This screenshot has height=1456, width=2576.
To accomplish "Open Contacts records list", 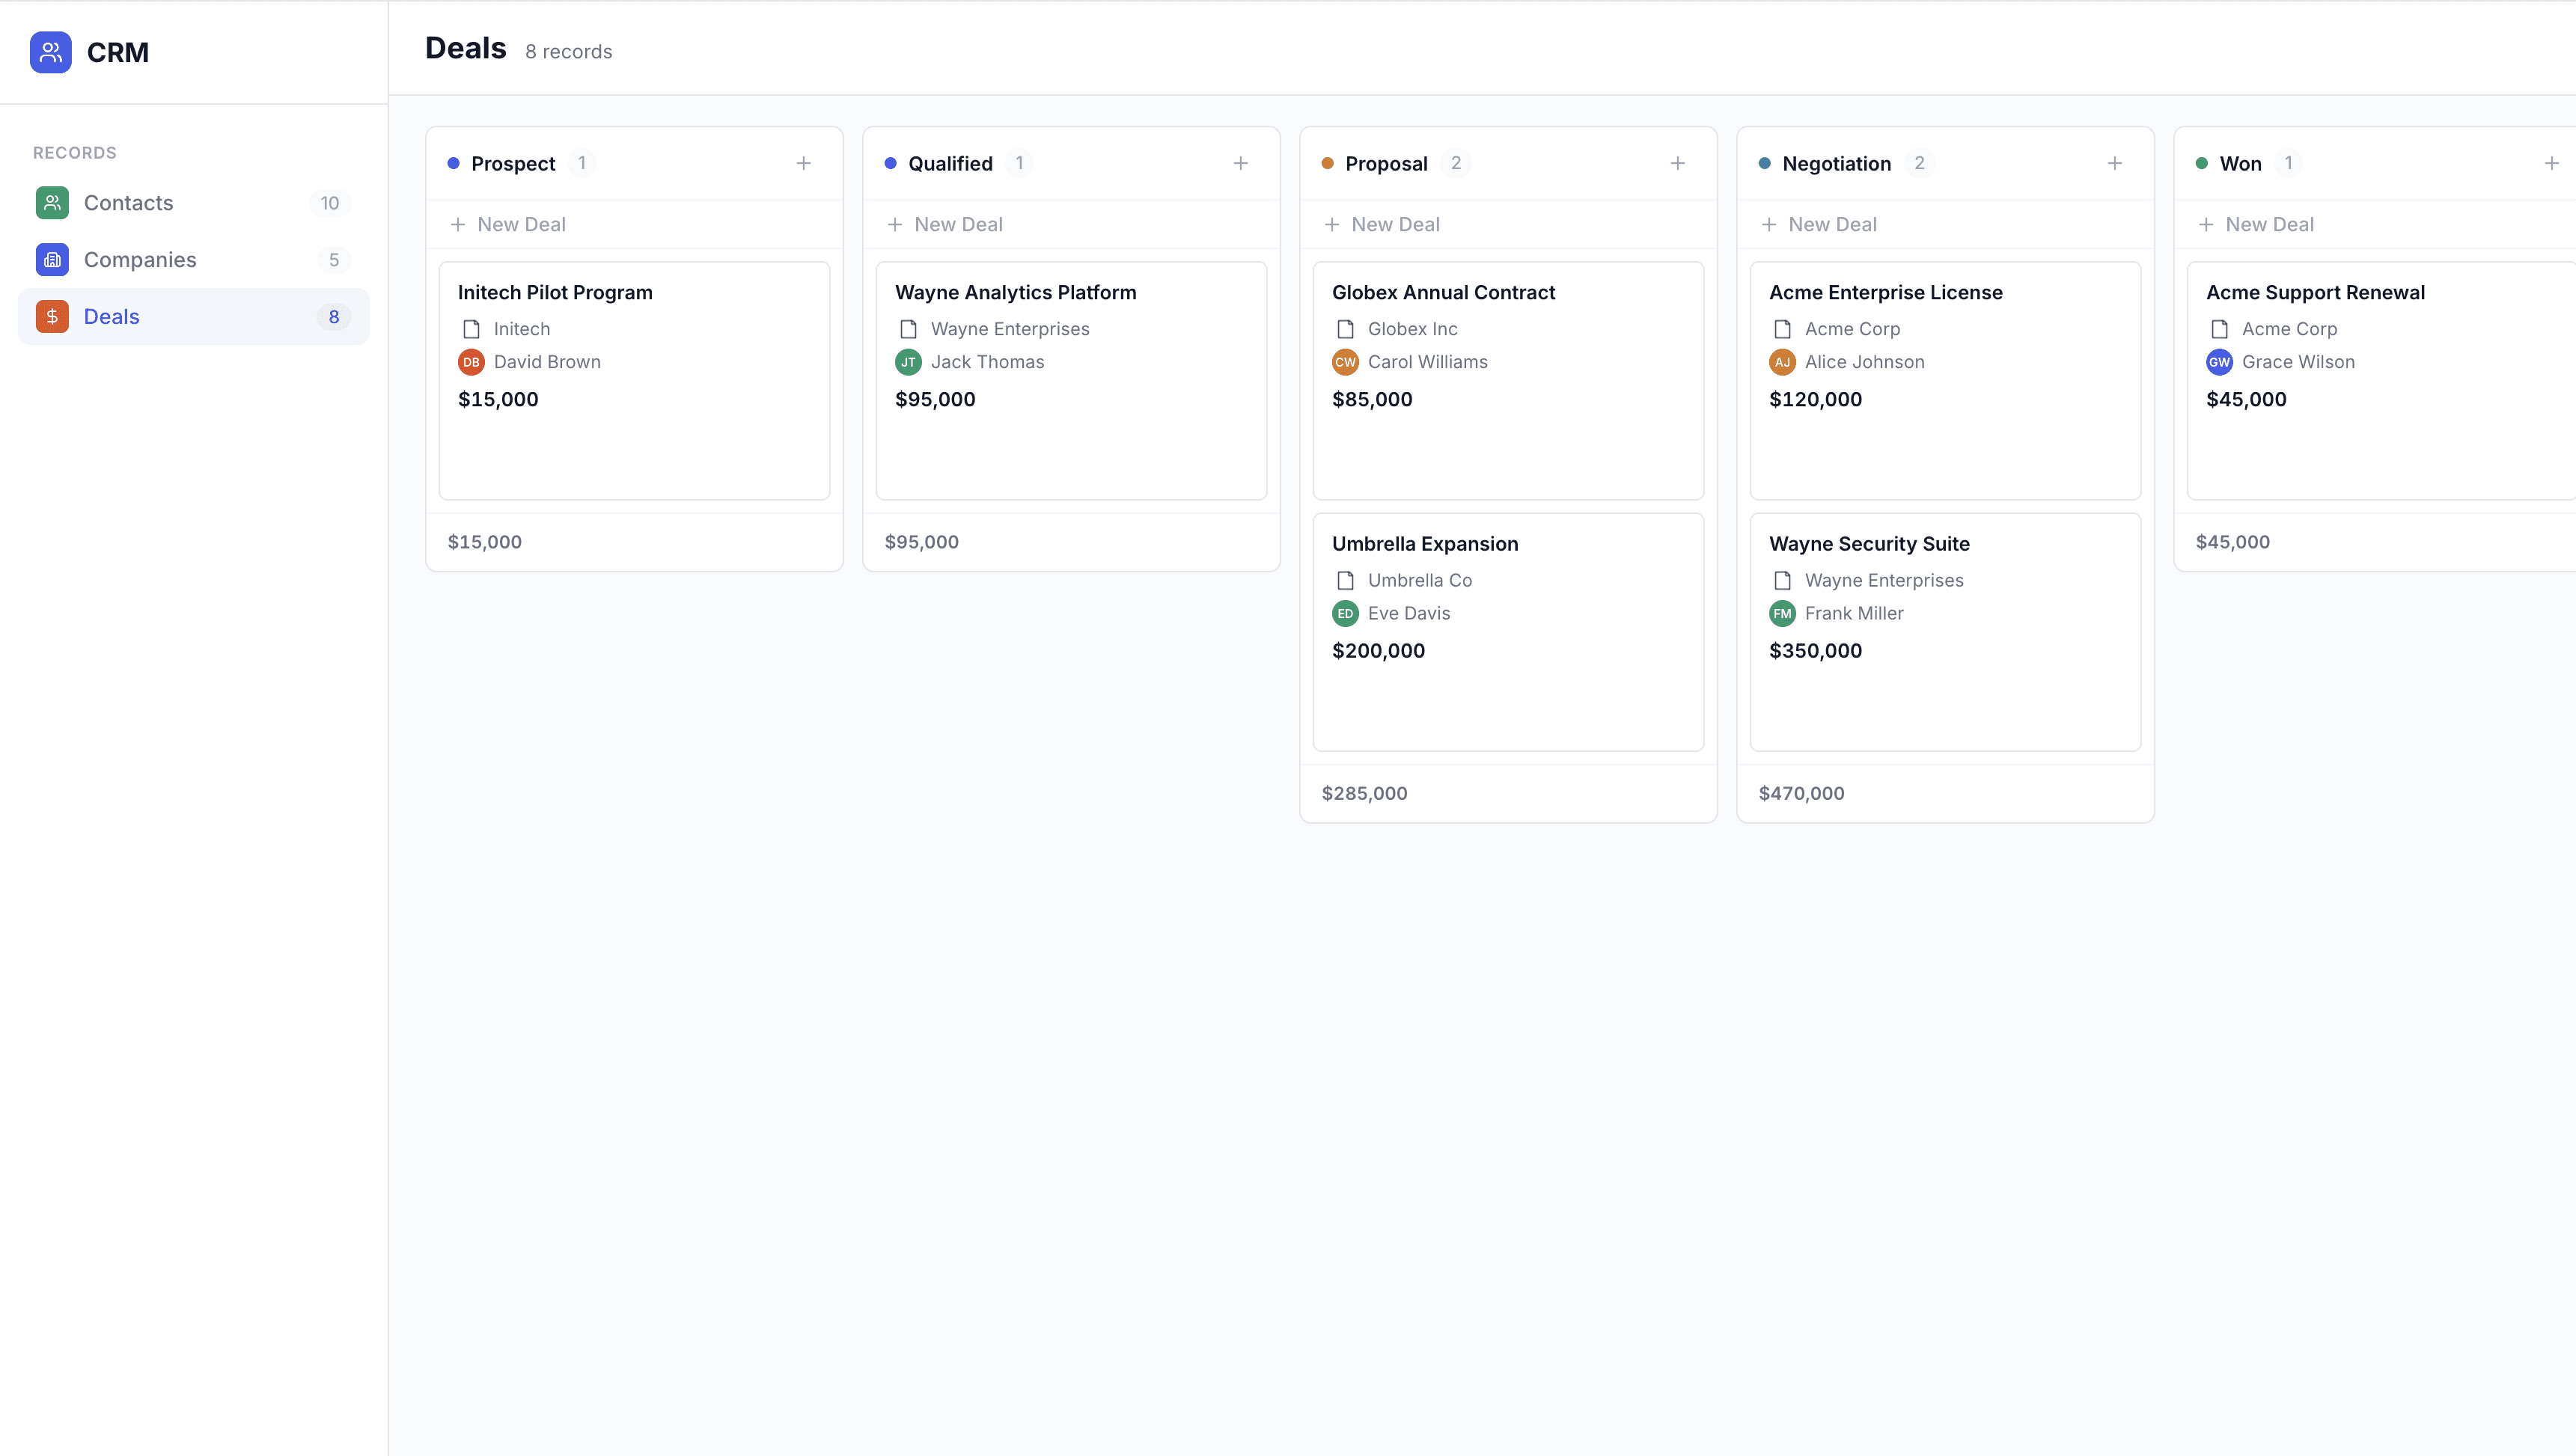I will point(128,203).
